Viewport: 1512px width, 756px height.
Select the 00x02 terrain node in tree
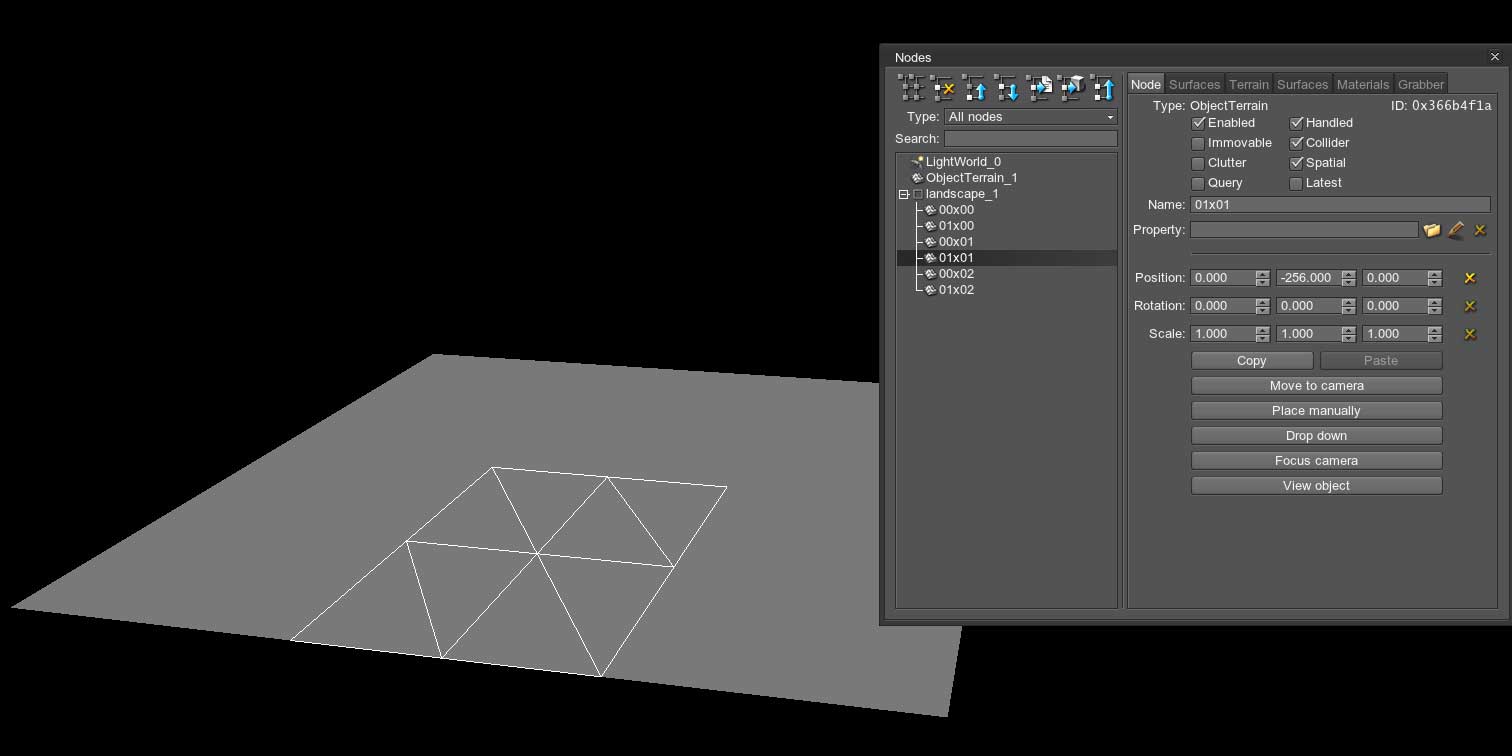(955, 274)
